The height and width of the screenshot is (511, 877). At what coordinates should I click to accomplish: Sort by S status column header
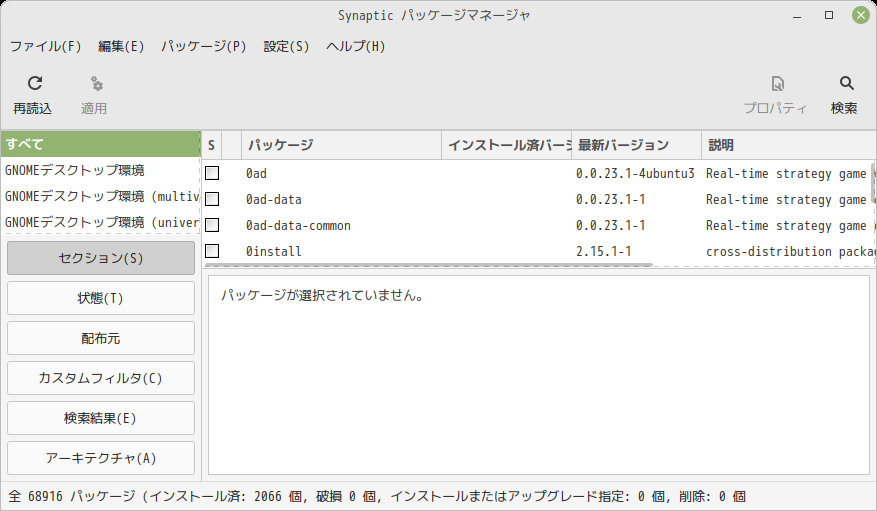(211, 145)
